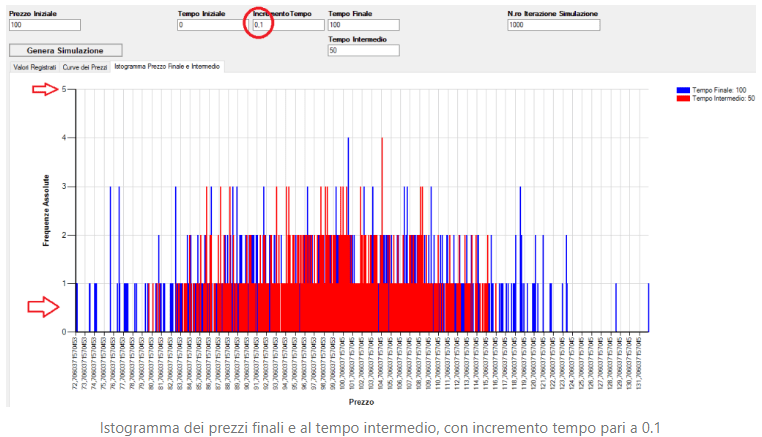762x437 pixels.
Task: Click the Istogramma caption text below the chart
Action: point(380,427)
